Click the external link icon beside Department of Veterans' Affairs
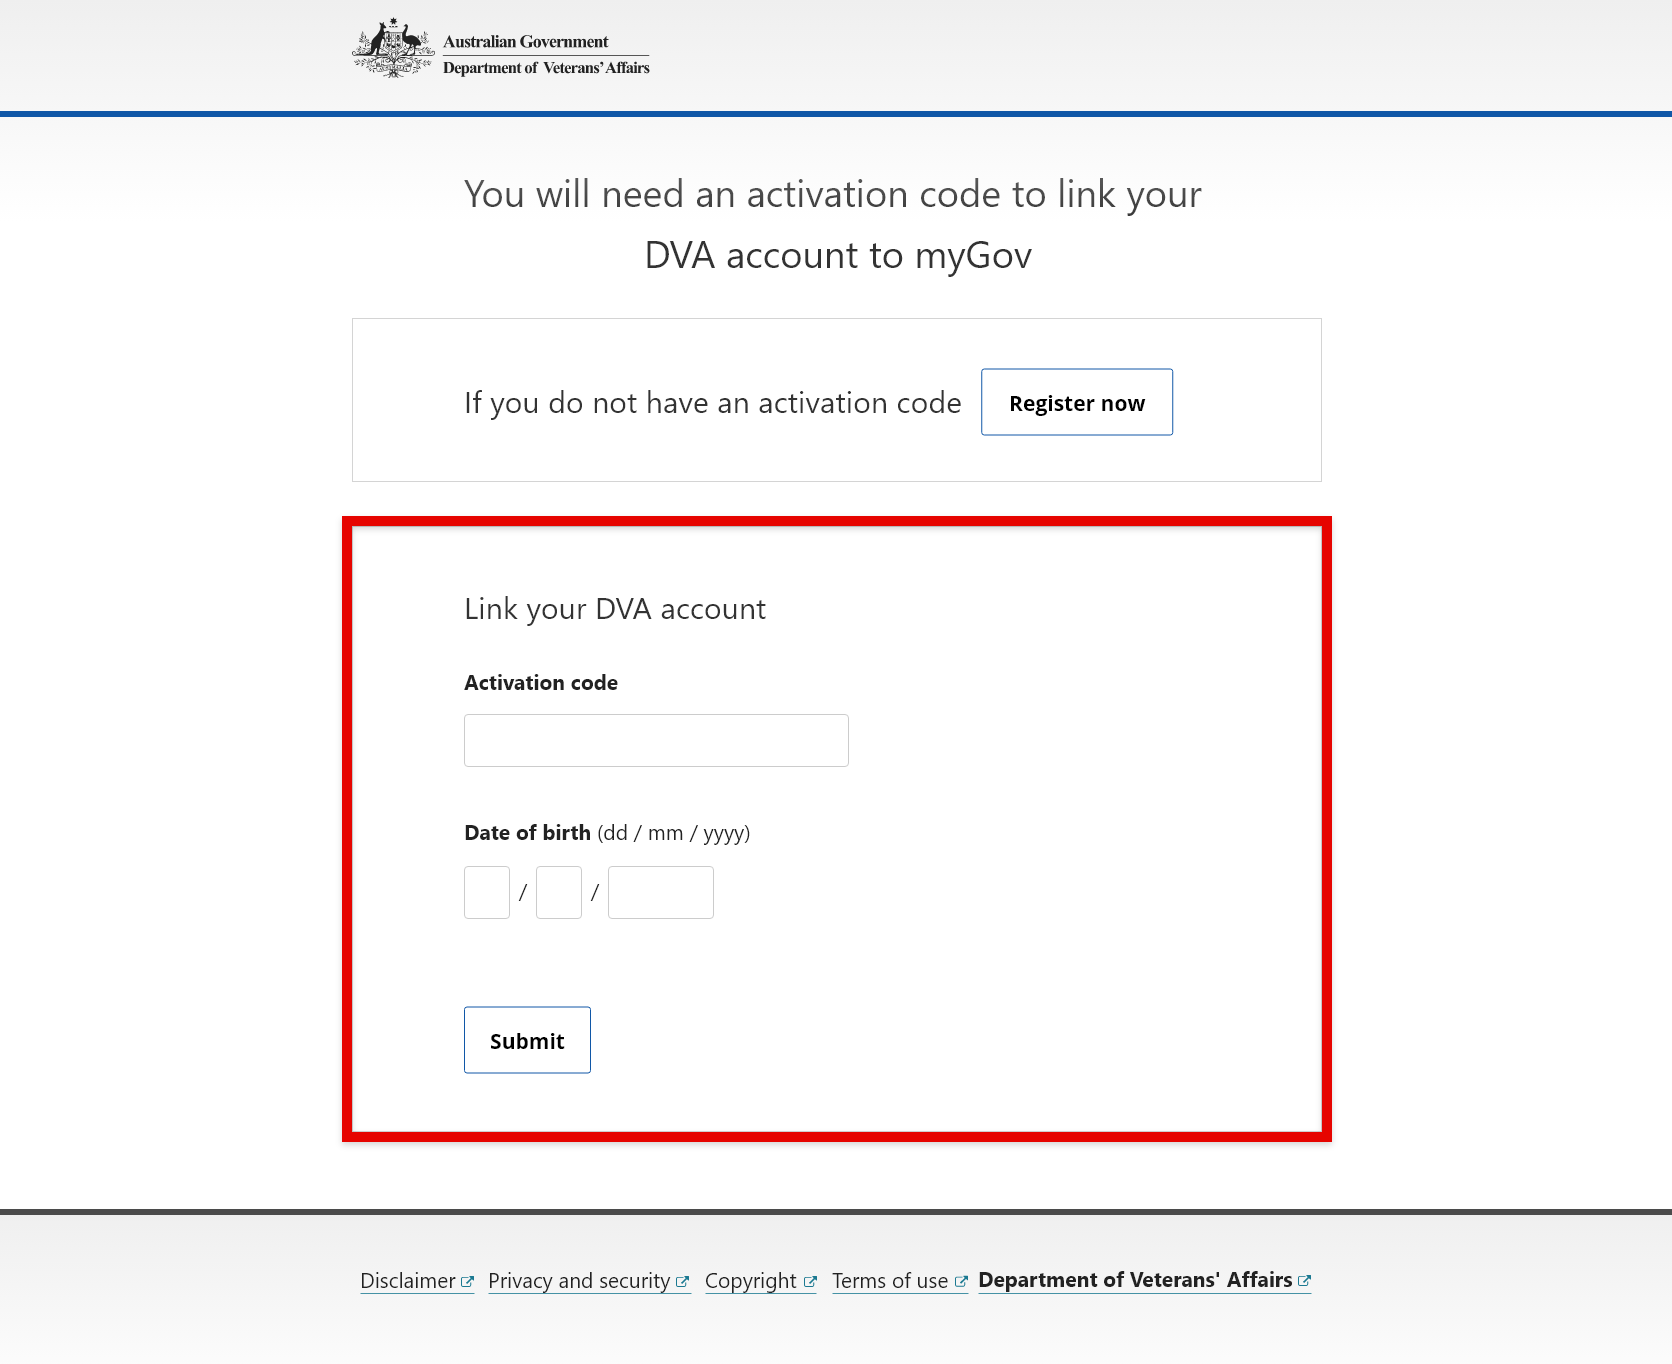1672x1364 pixels. pyautogui.click(x=1305, y=1278)
